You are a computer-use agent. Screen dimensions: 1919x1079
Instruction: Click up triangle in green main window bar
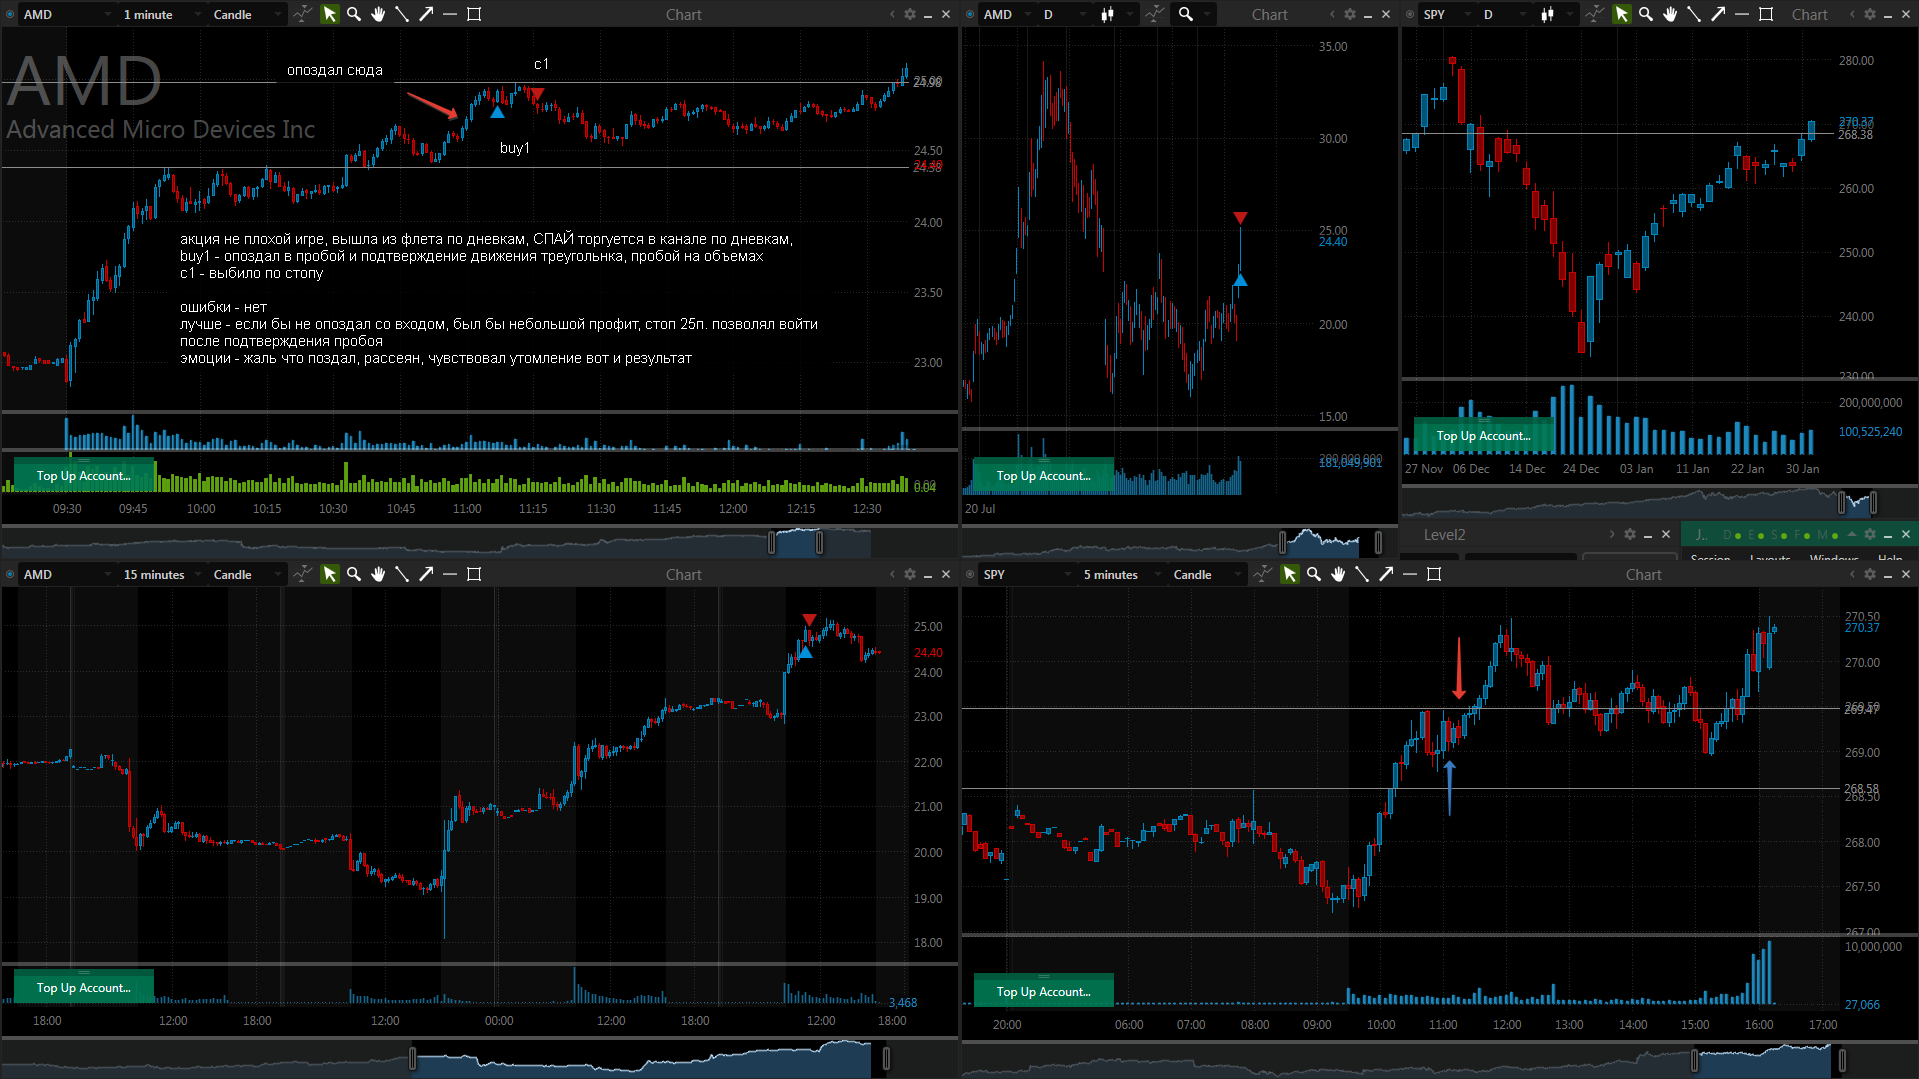coord(1851,534)
